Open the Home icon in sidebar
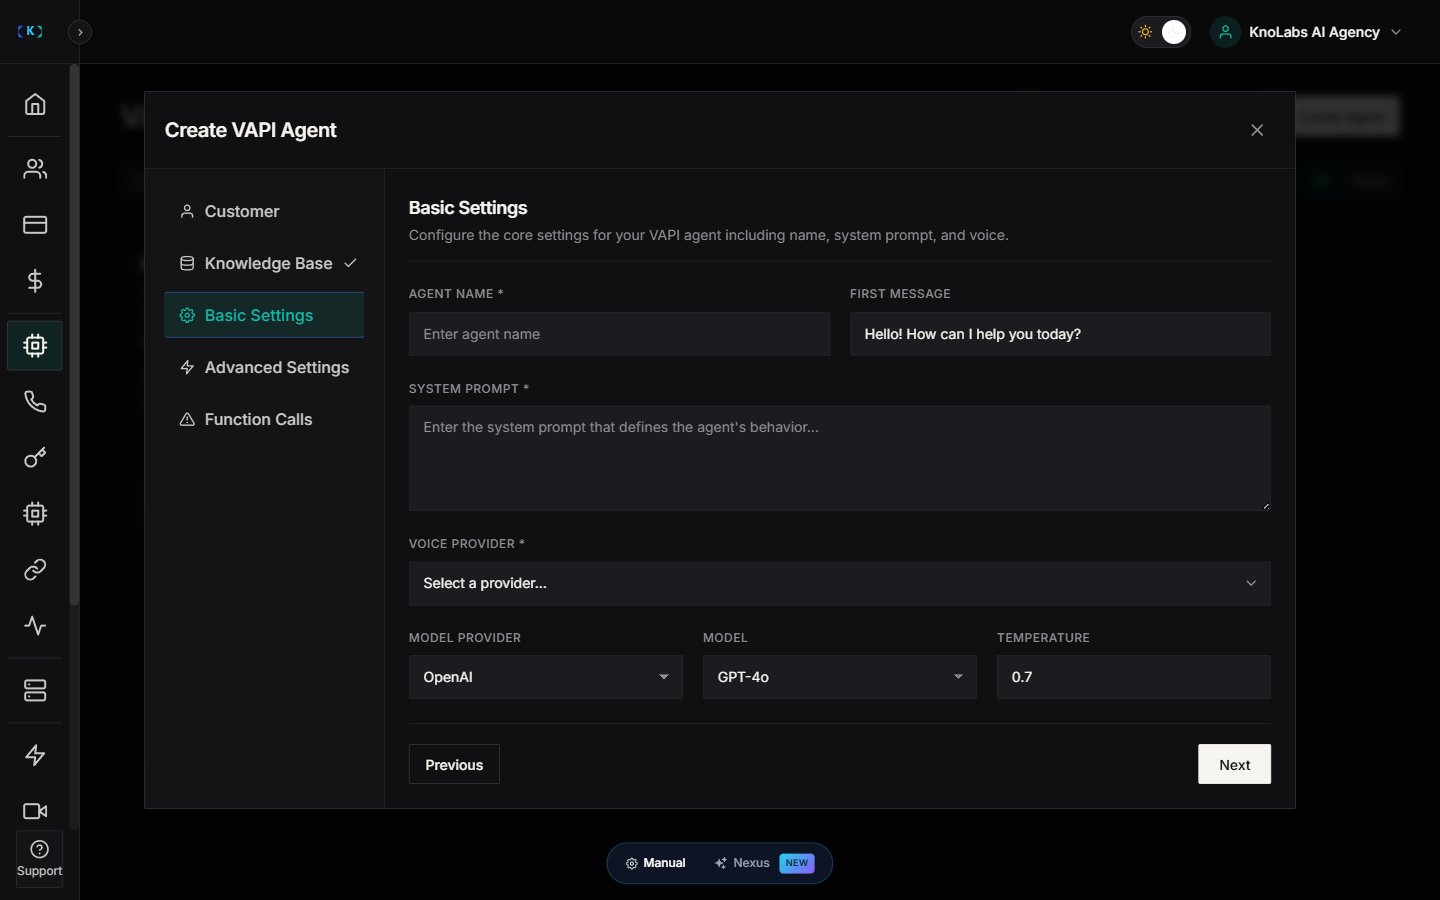Image resolution: width=1440 pixels, height=900 pixels. pos(35,104)
